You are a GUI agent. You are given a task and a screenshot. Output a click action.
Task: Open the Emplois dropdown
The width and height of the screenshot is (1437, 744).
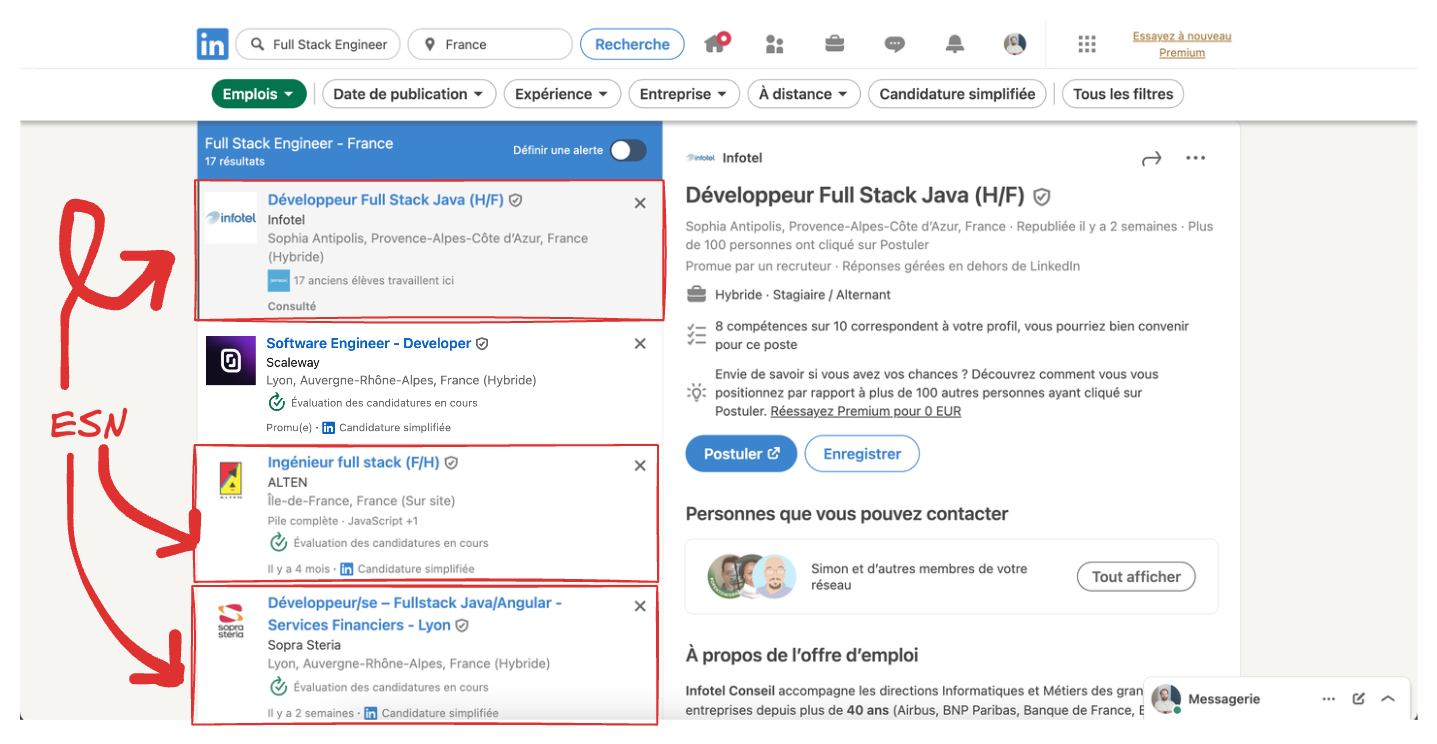tap(259, 94)
